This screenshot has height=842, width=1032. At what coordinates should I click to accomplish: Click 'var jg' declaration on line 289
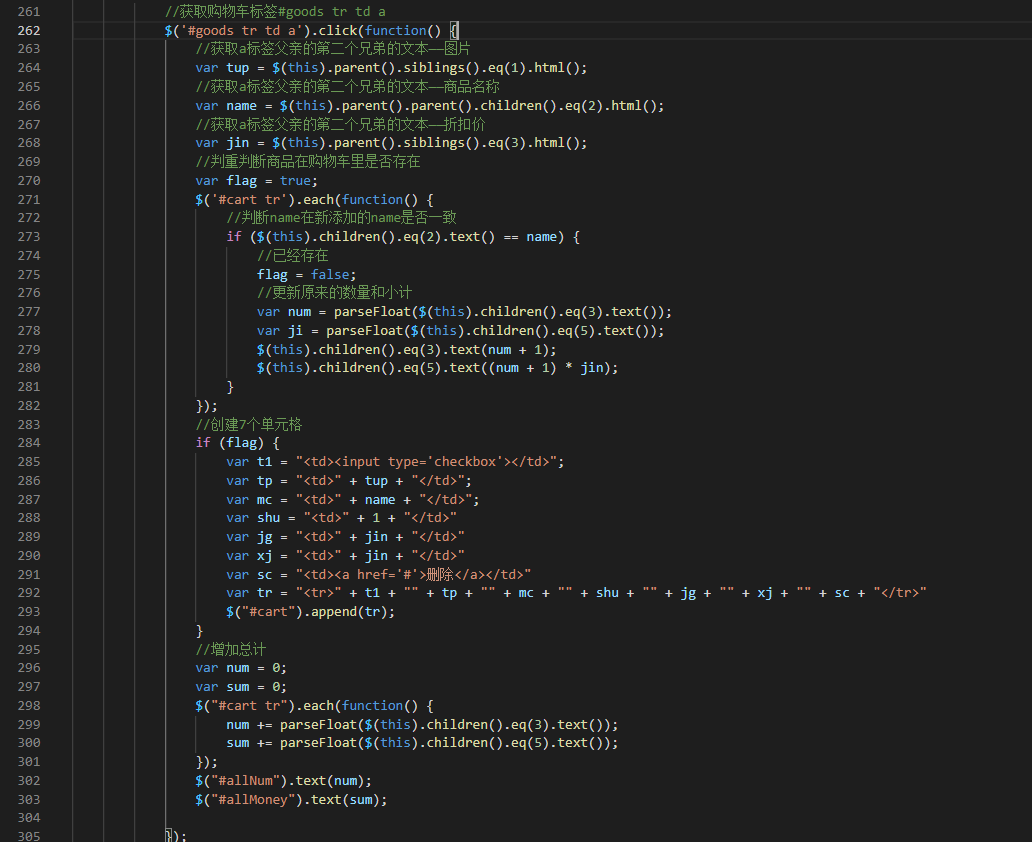346,537
